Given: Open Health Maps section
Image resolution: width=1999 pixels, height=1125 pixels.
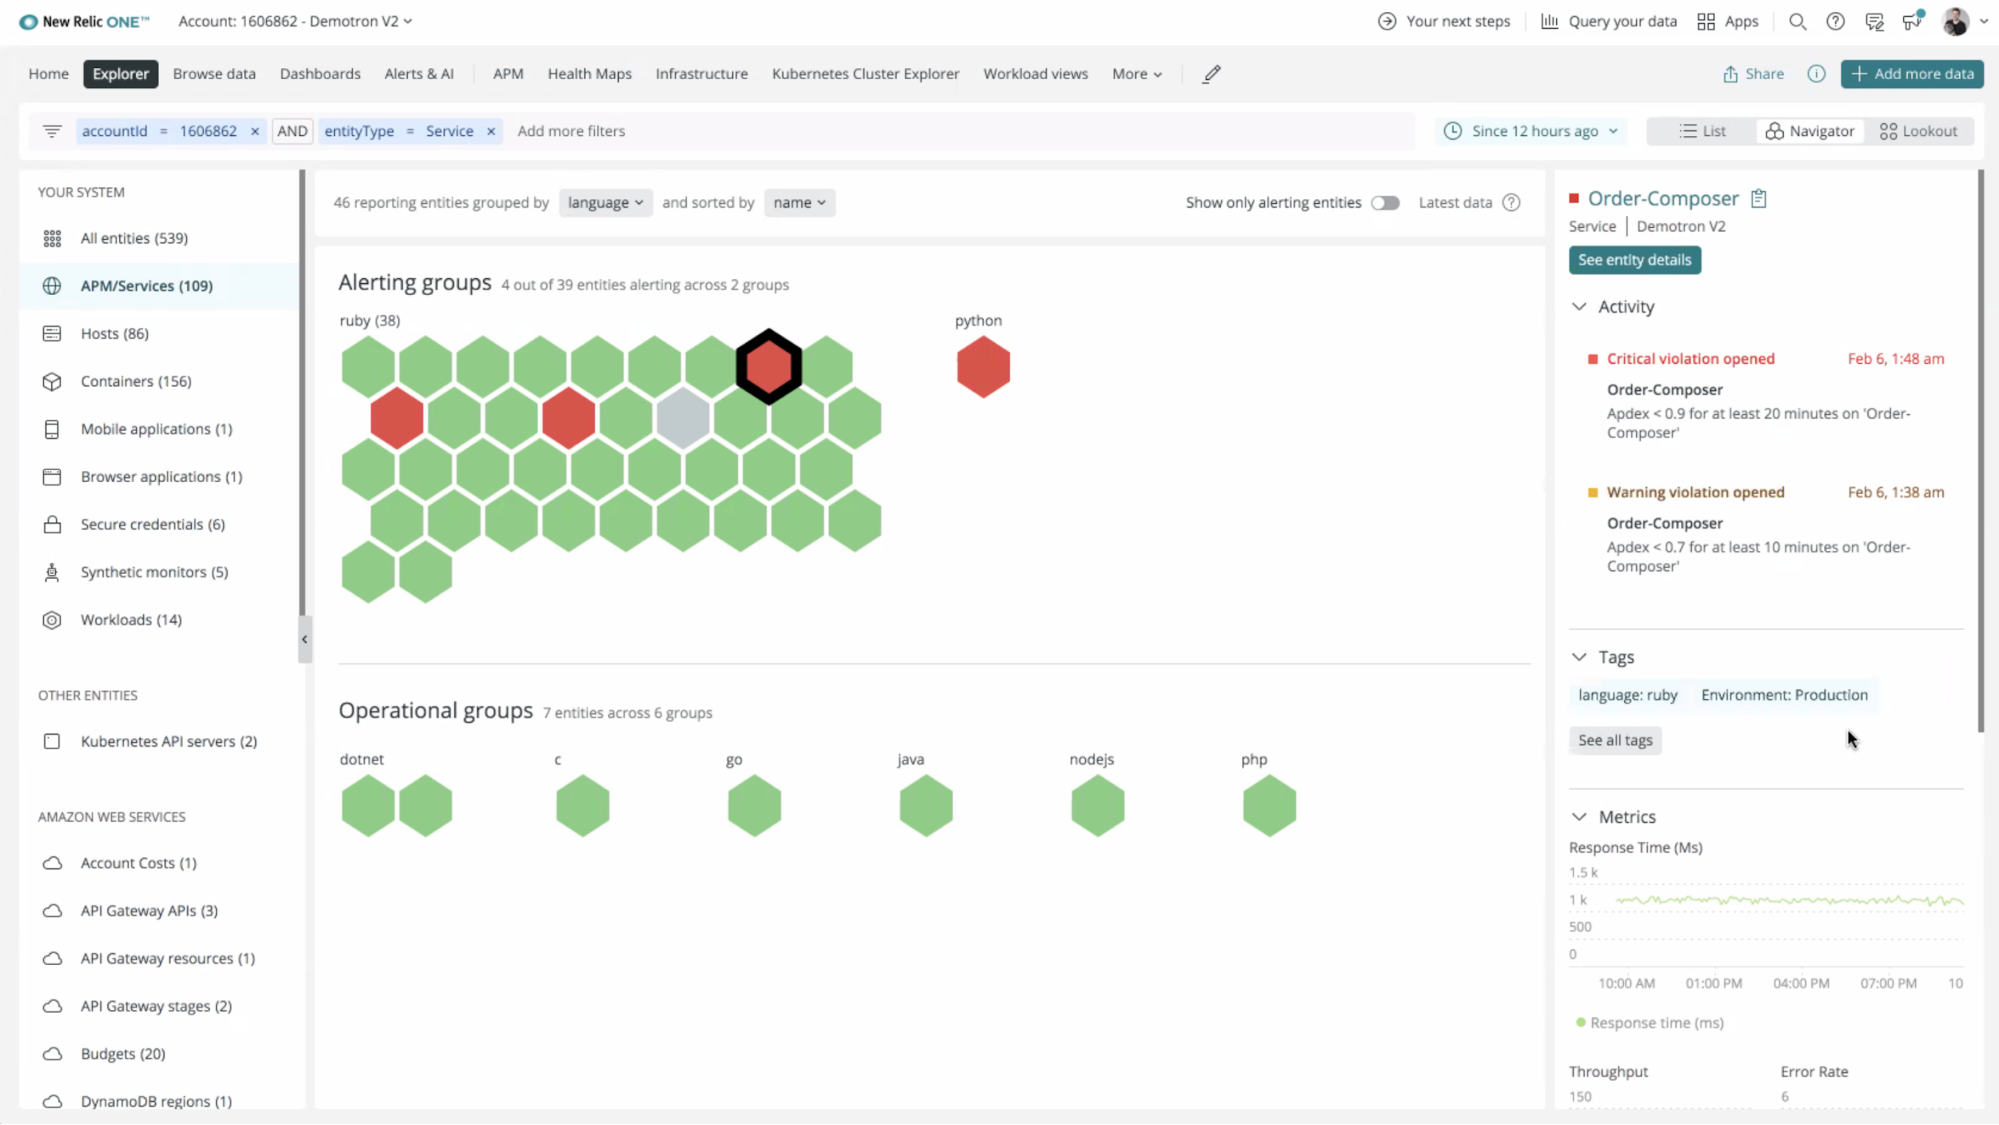Looking at the screenshot, I should (589, 73).
